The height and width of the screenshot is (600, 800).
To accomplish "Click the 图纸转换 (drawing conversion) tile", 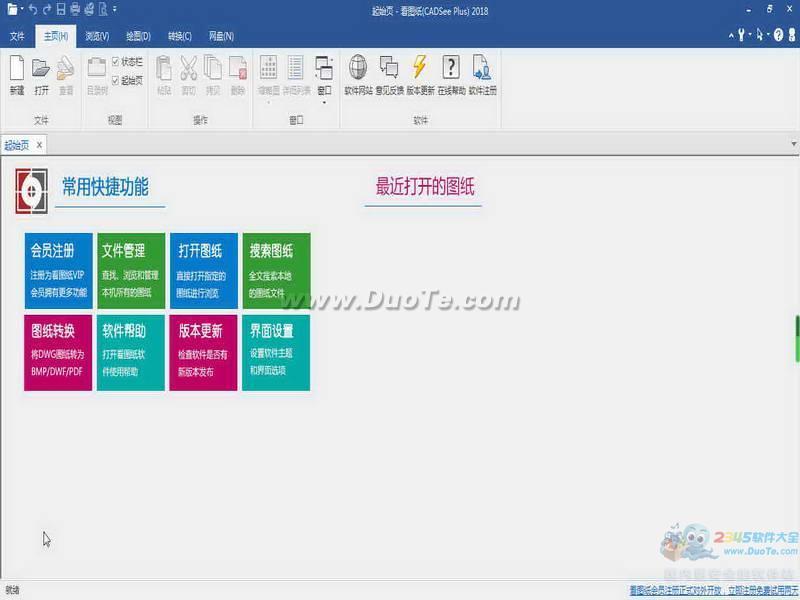I will [58, 353].
